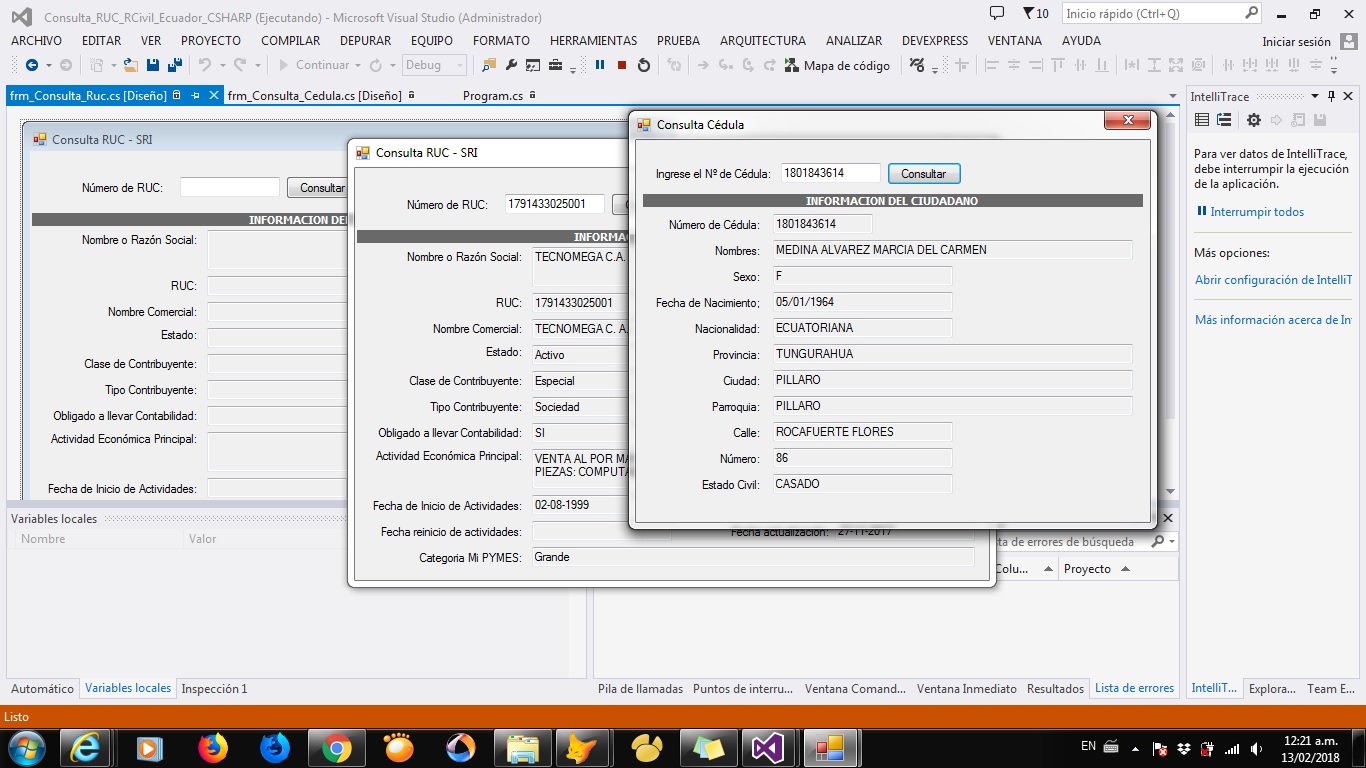Open the Dropbox tray icon
The width and height of the screenshot is (1366, 768).
[x=1184, y=748]
